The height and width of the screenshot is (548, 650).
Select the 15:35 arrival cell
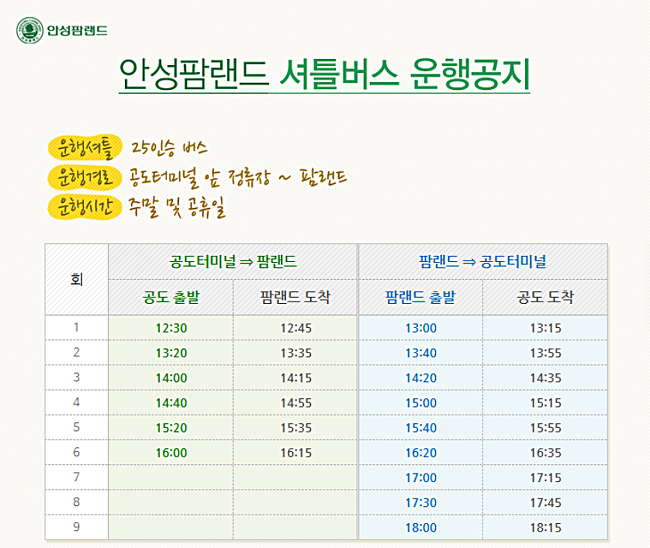[x=295, y=427]
